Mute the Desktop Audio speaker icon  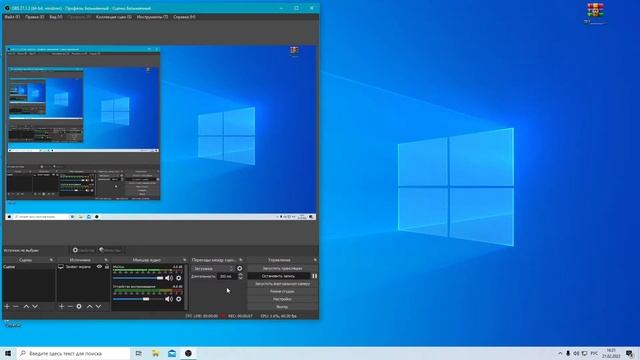tap(169, 299)
